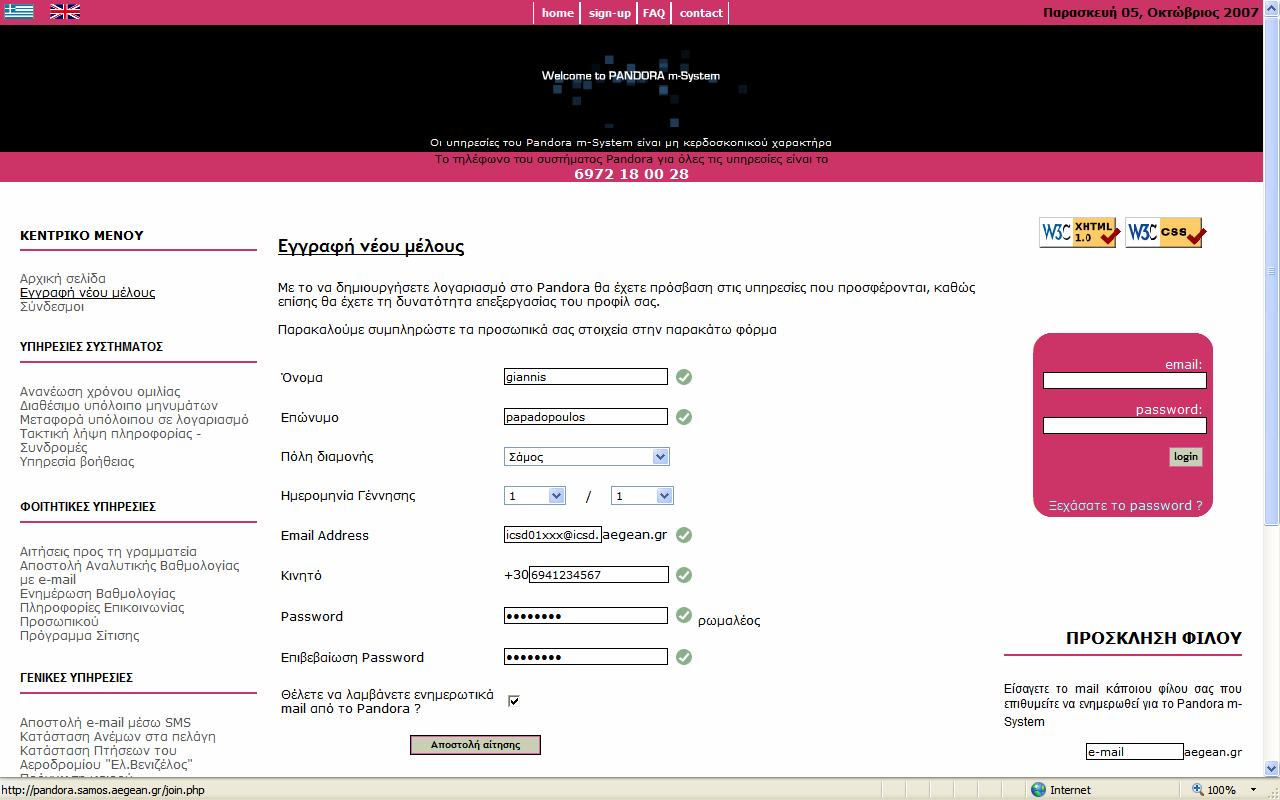Open the birth day dropdown
Viewport: 1280px width, 800px height.
point(535,496)
